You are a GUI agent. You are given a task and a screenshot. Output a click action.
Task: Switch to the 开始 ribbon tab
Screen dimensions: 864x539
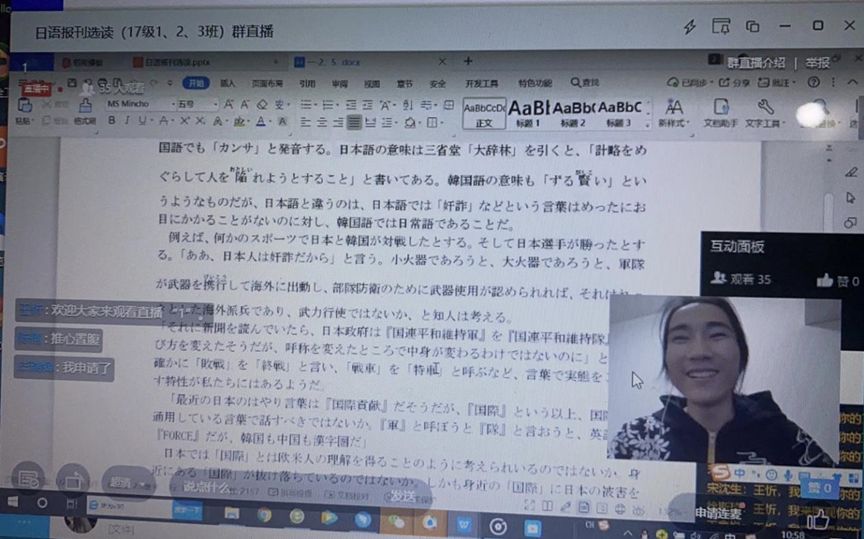click(196, 83)
